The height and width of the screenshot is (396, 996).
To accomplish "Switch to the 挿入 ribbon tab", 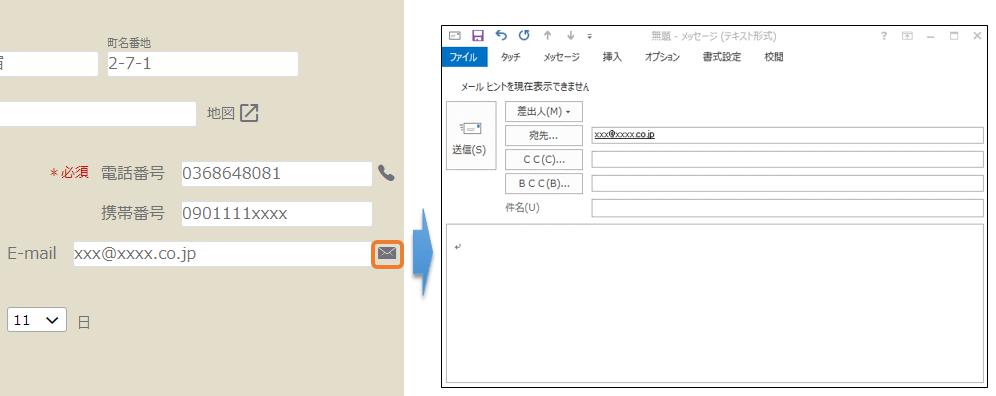I will 612,57.
